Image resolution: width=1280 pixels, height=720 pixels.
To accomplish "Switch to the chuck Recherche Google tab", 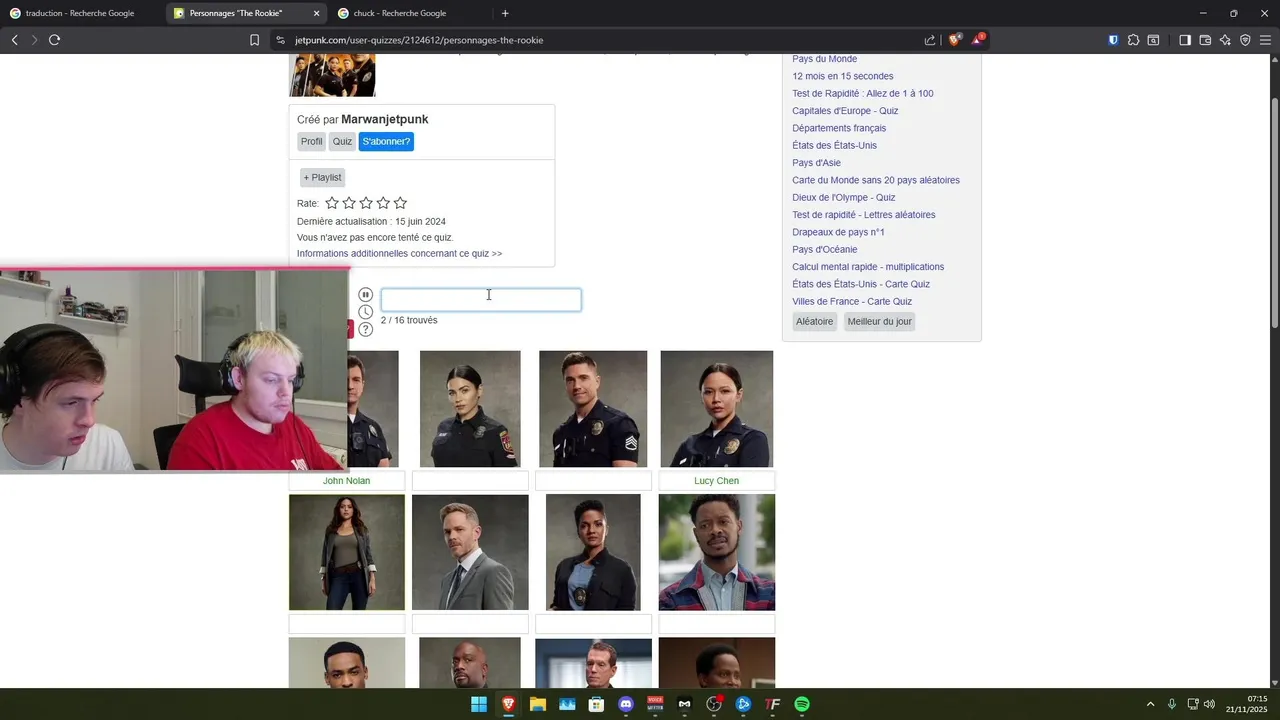I will pyautogui.click(x=410, y=13).
